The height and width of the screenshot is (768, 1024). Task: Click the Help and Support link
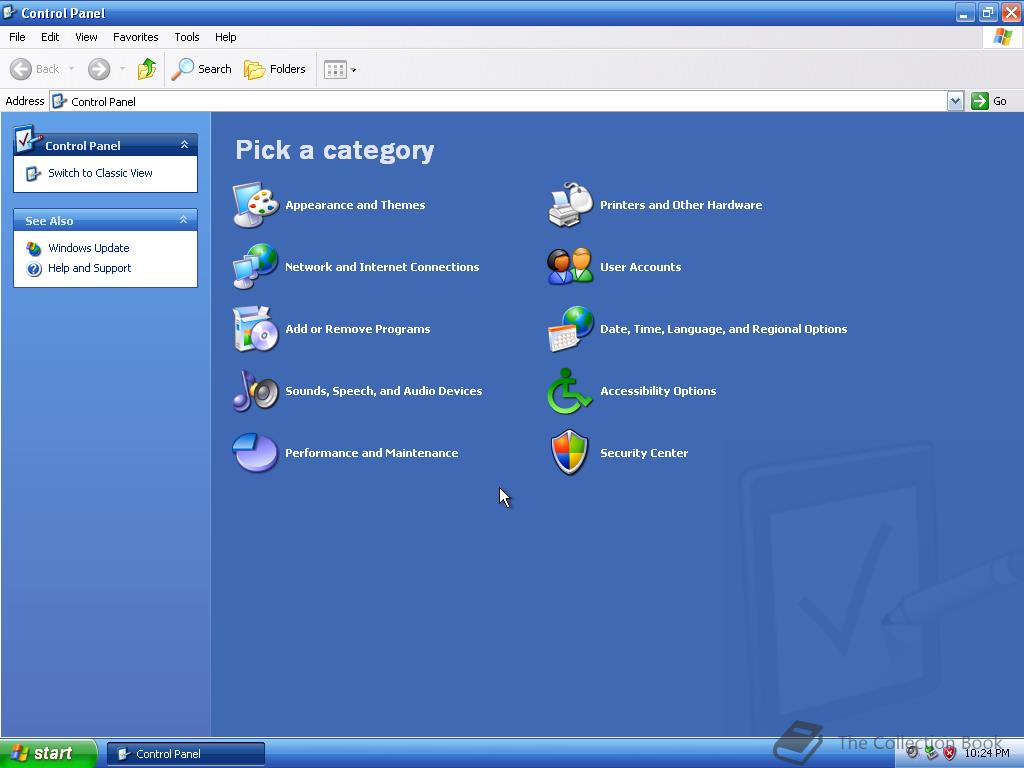[89, 268]
